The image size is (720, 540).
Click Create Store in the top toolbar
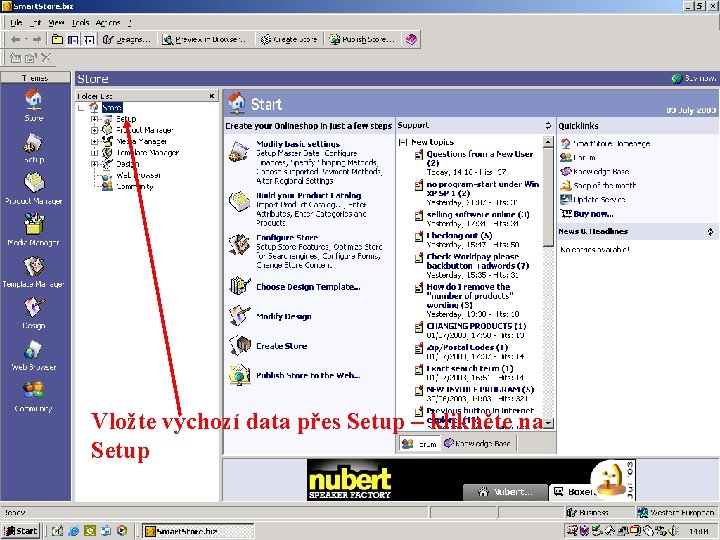(x=289, y=39)
